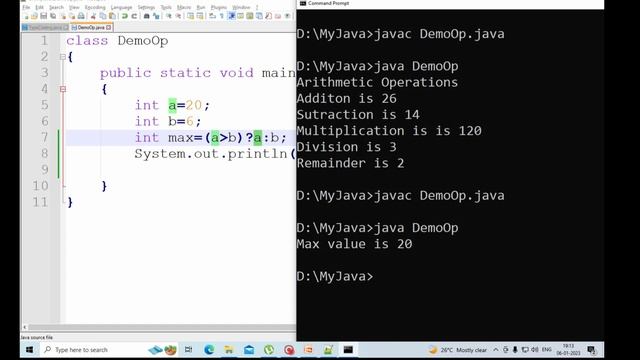Open the Tools menu

(x=166, y=7)
